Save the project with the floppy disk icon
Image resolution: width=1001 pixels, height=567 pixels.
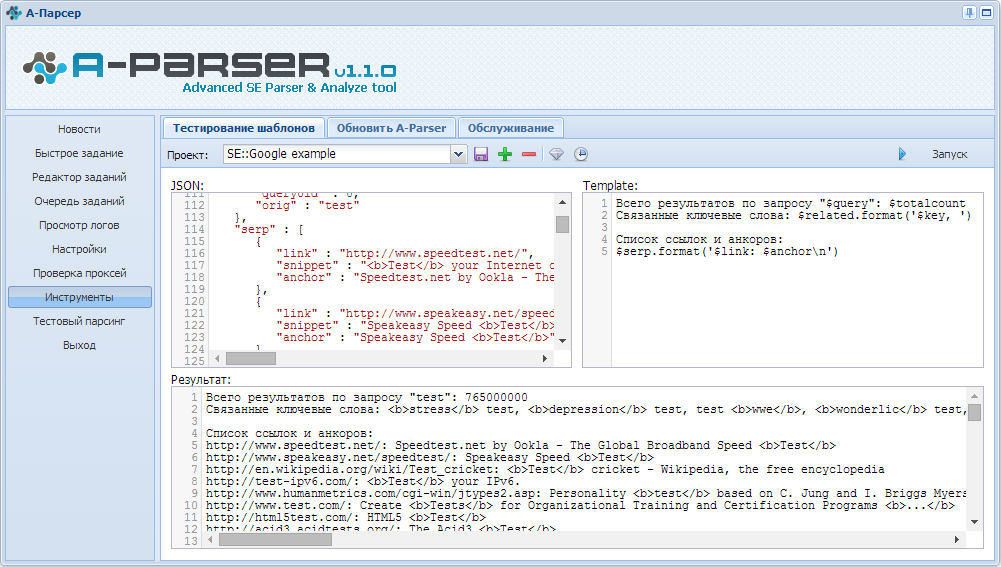(x=481, y=154)
